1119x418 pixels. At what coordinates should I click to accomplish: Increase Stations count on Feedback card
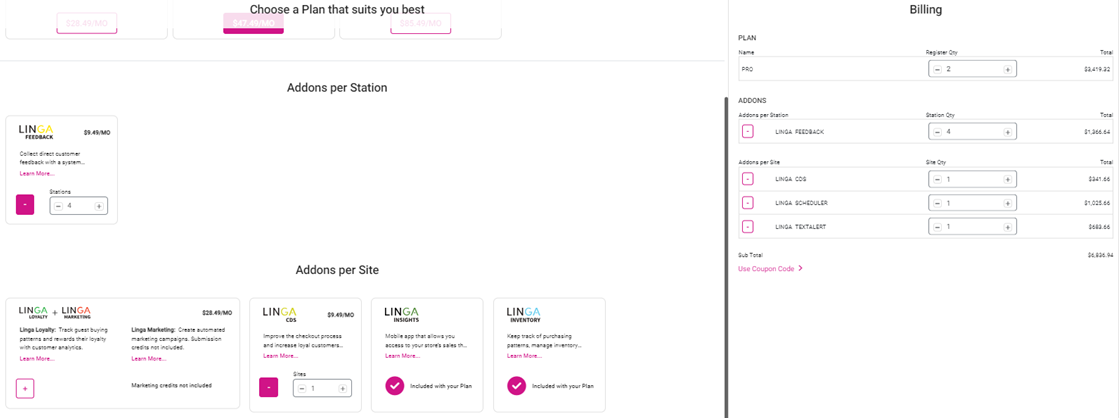98,206
